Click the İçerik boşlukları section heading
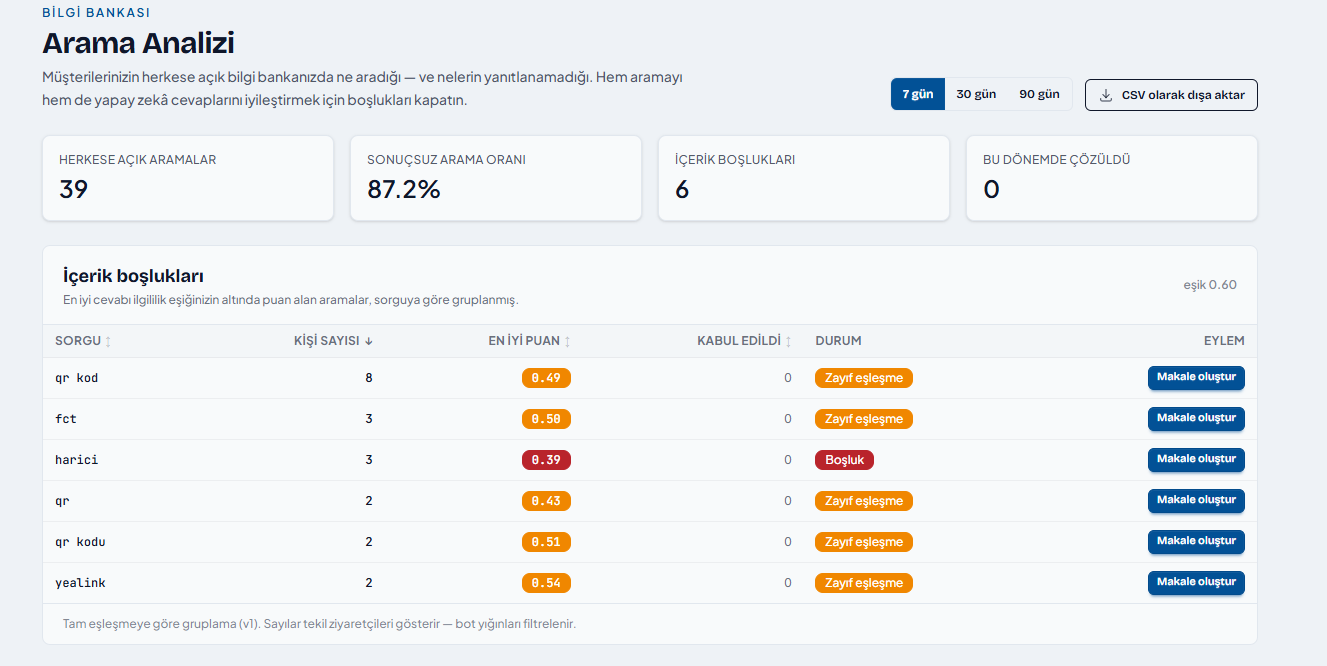This screenshot has height=666, width=1327. coord(133,276)
